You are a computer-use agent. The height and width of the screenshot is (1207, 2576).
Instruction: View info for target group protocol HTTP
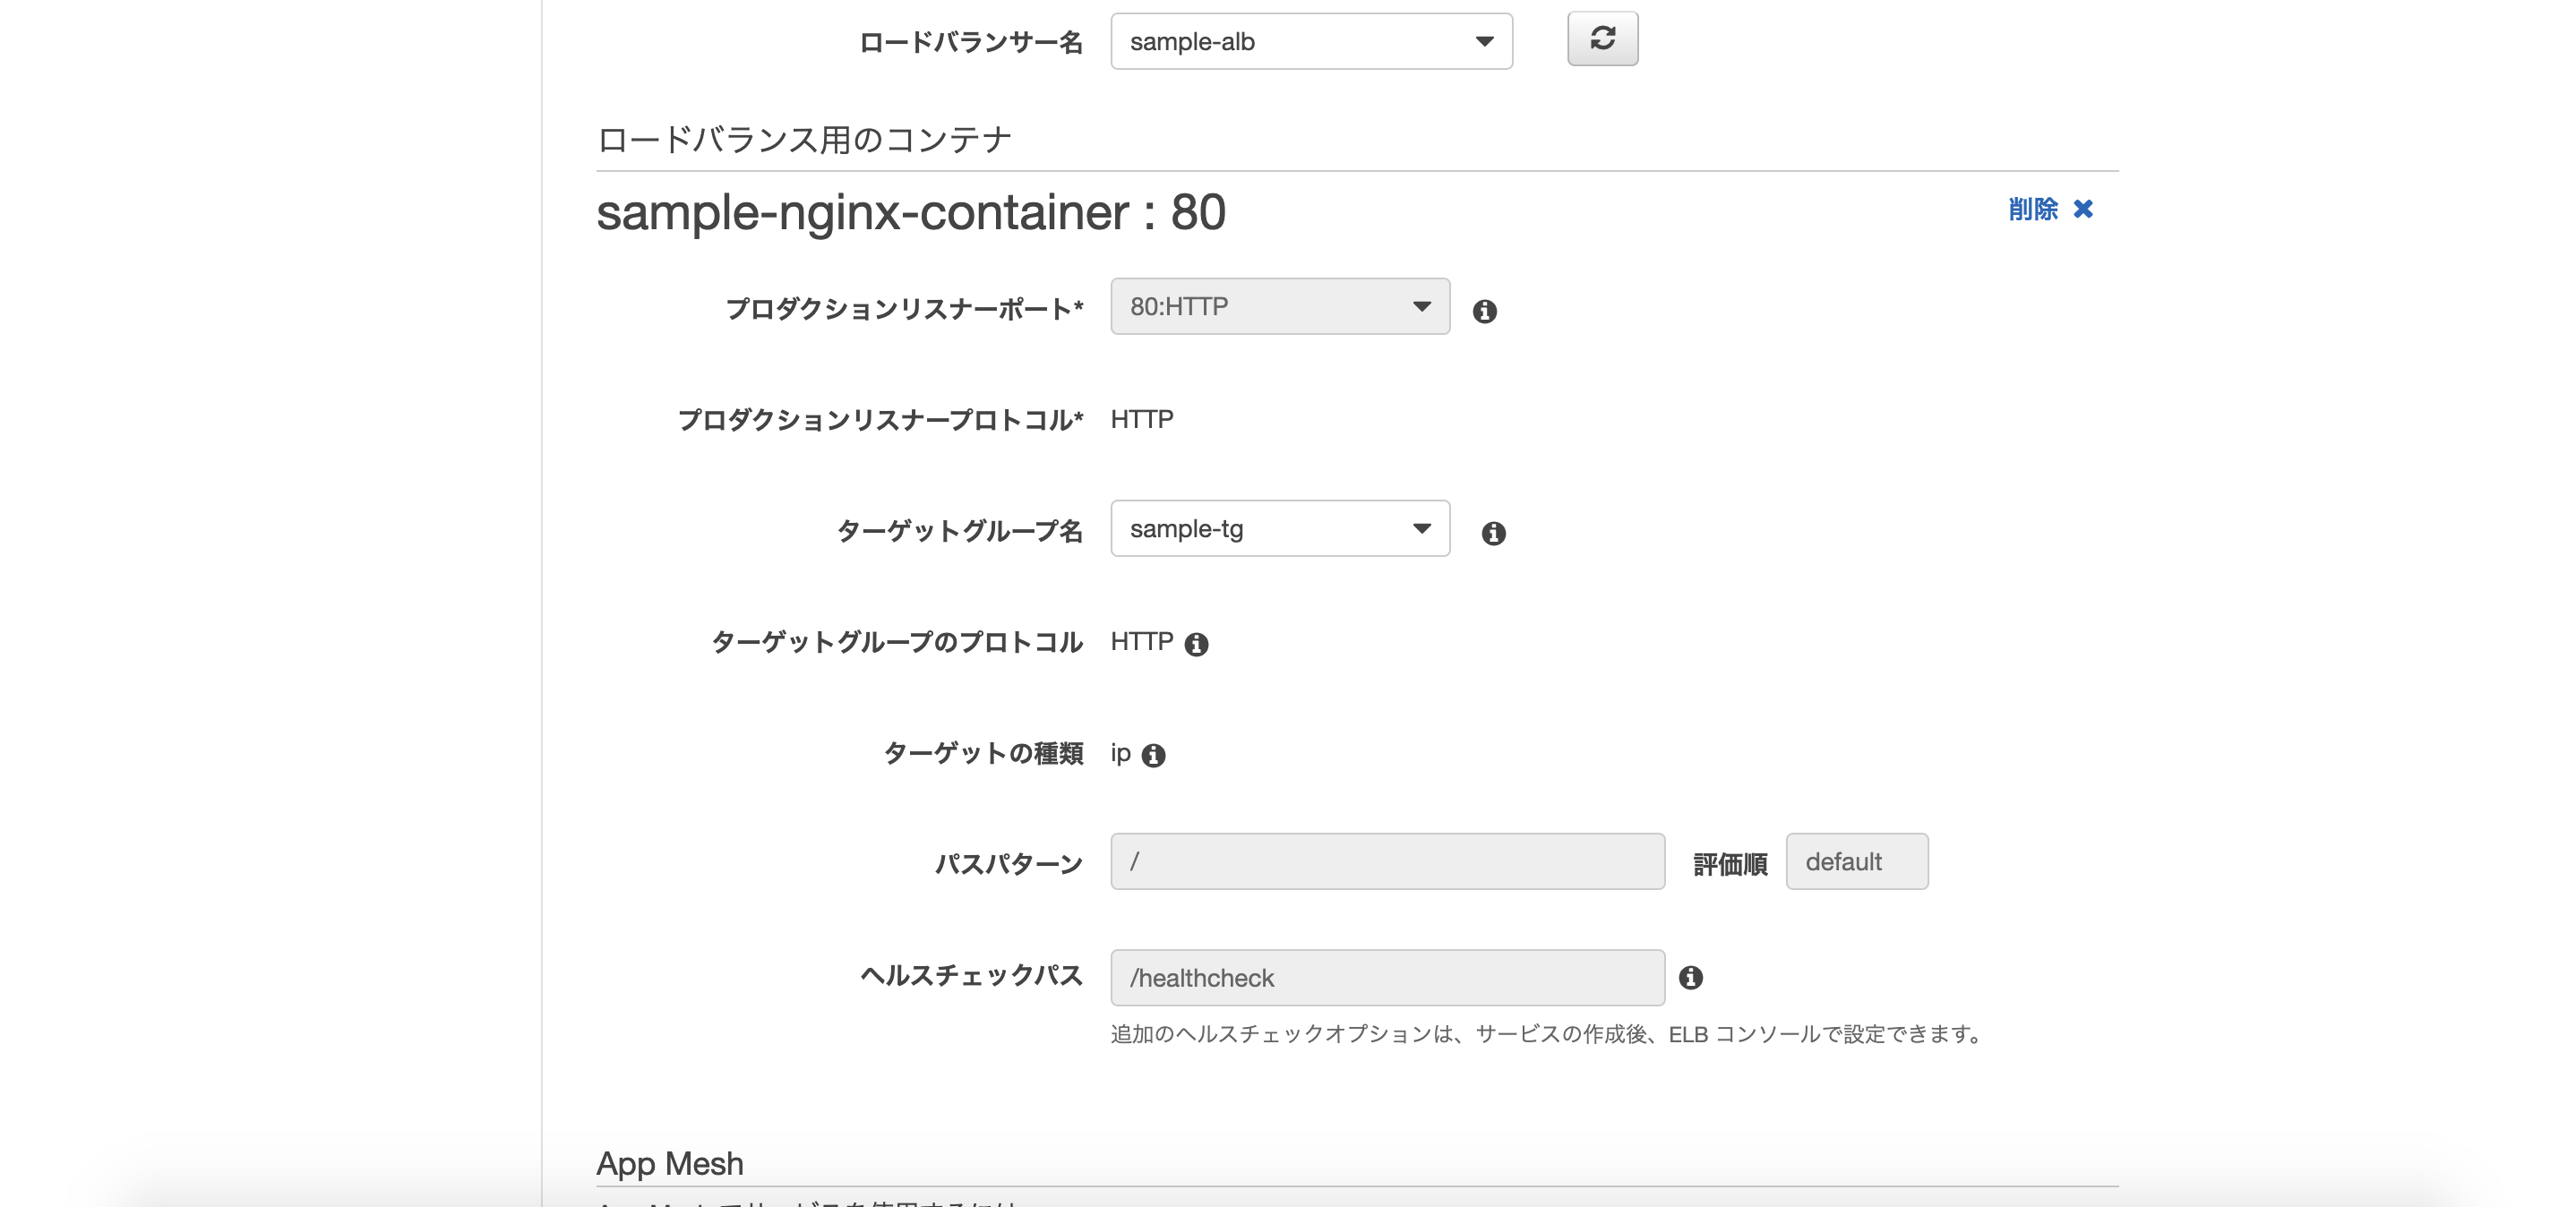[1198, 645]
